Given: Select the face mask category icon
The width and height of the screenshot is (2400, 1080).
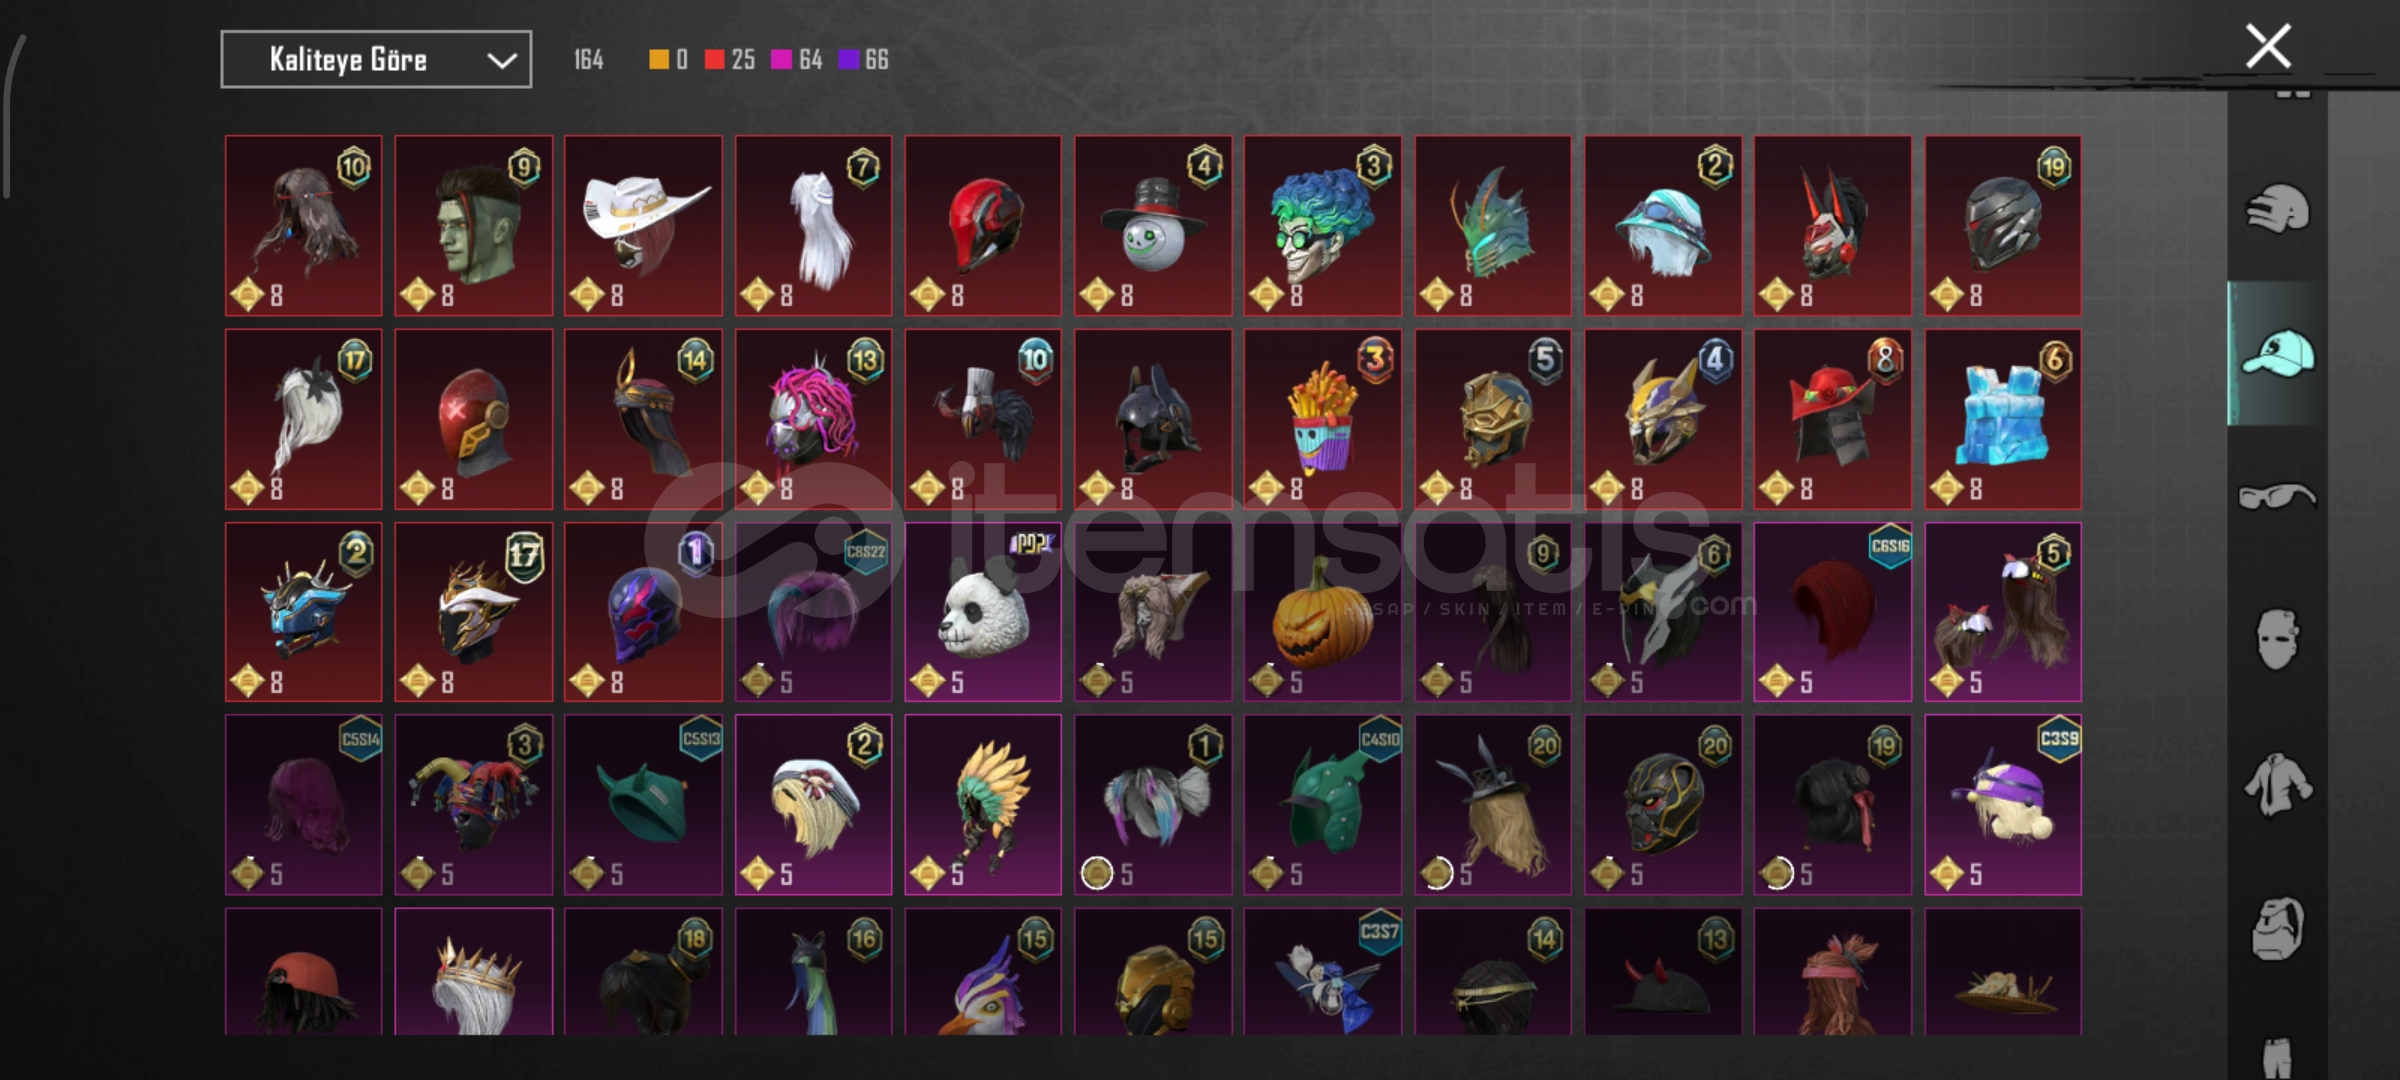Looking at the screenshot, I should (x=2277, y=639).
